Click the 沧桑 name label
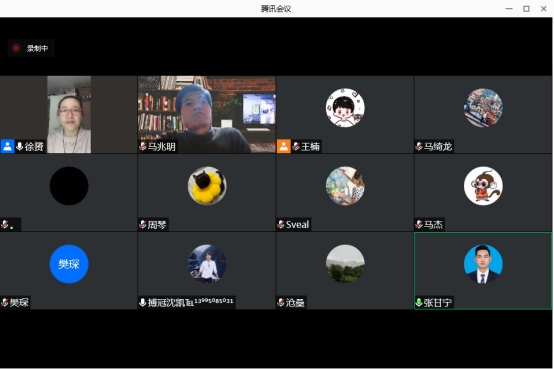554x369 pixels. tap(295, 303)
